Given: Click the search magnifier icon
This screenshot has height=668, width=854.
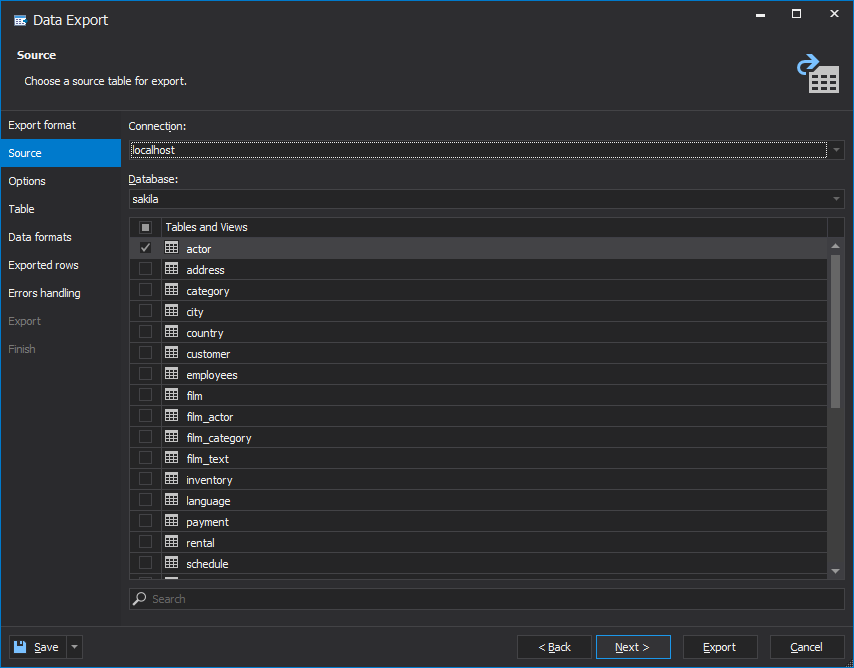Looking at the screenshot, I should 140,598.
